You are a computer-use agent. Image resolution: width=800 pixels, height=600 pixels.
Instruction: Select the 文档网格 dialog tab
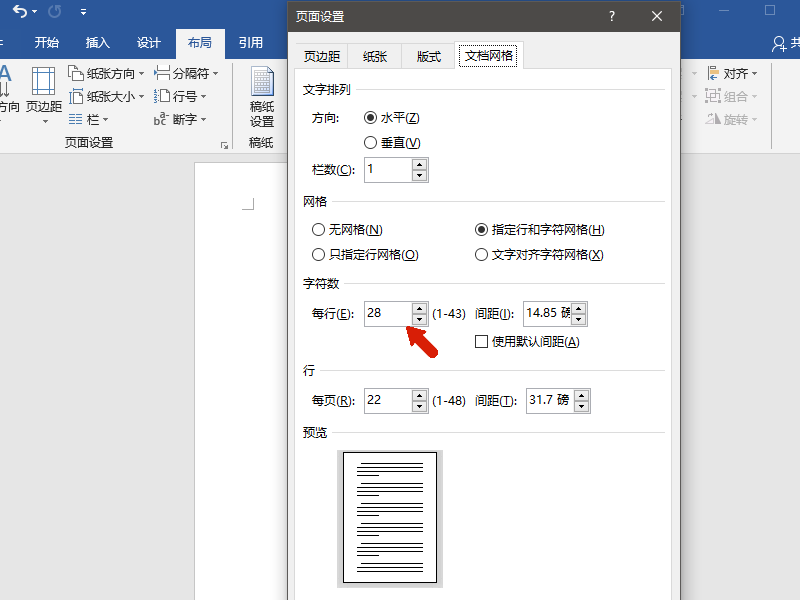488,55
